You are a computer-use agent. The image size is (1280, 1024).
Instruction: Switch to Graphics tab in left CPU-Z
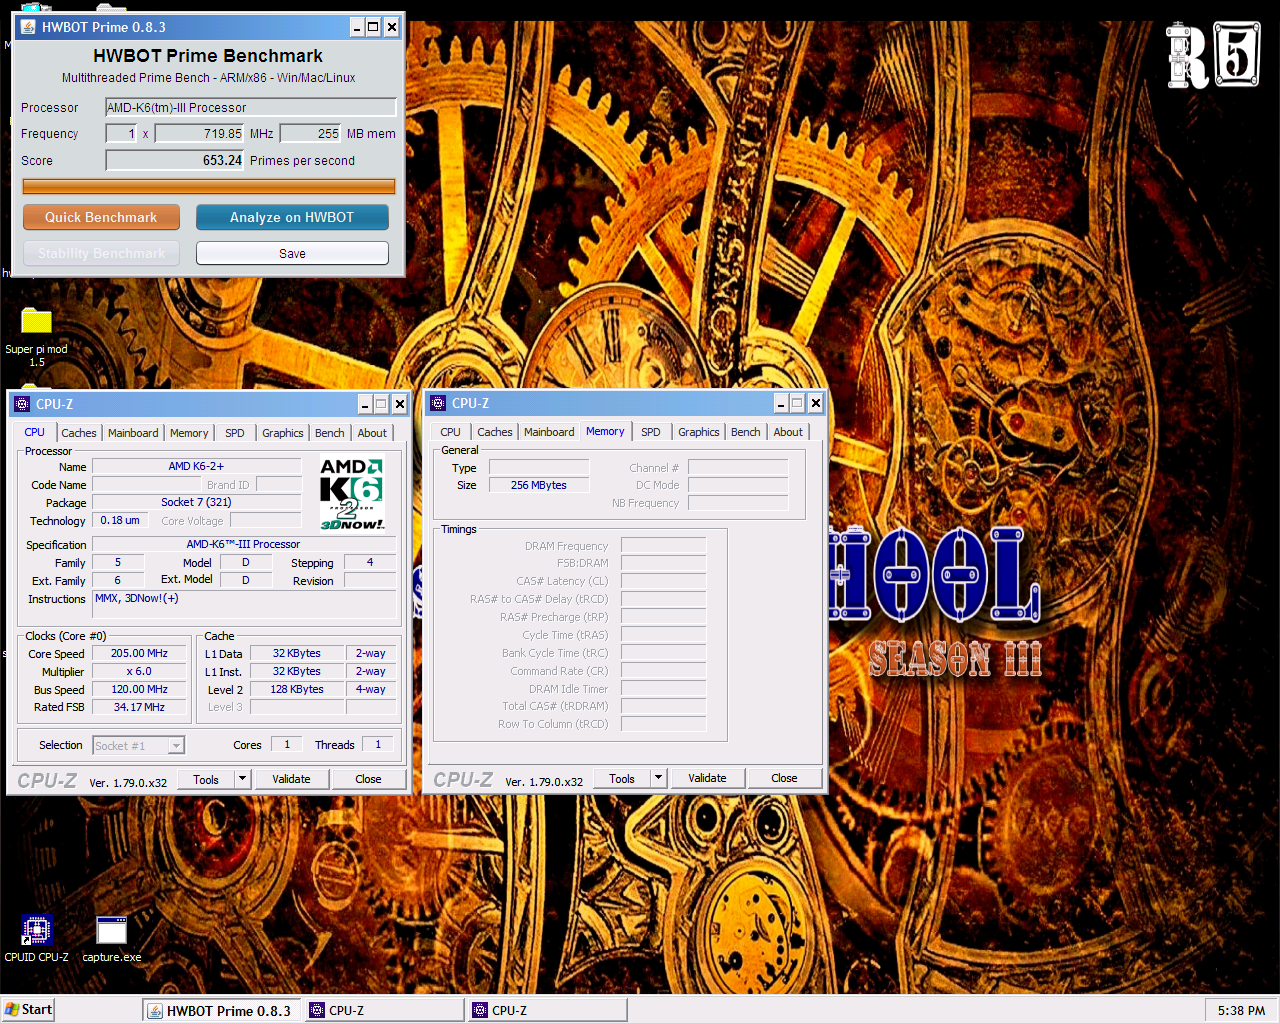point(283,433)
